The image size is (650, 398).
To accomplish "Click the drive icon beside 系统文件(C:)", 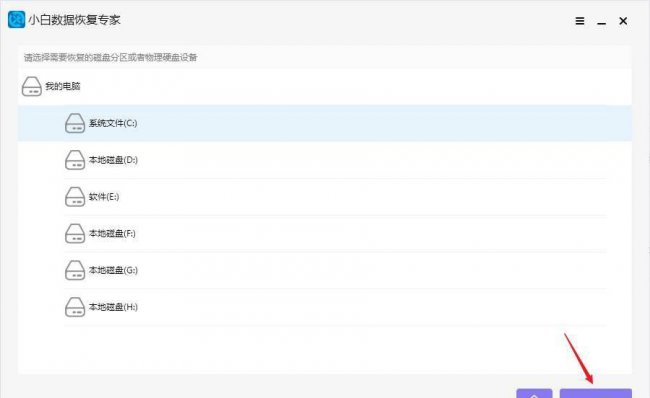I will [75, 123].
